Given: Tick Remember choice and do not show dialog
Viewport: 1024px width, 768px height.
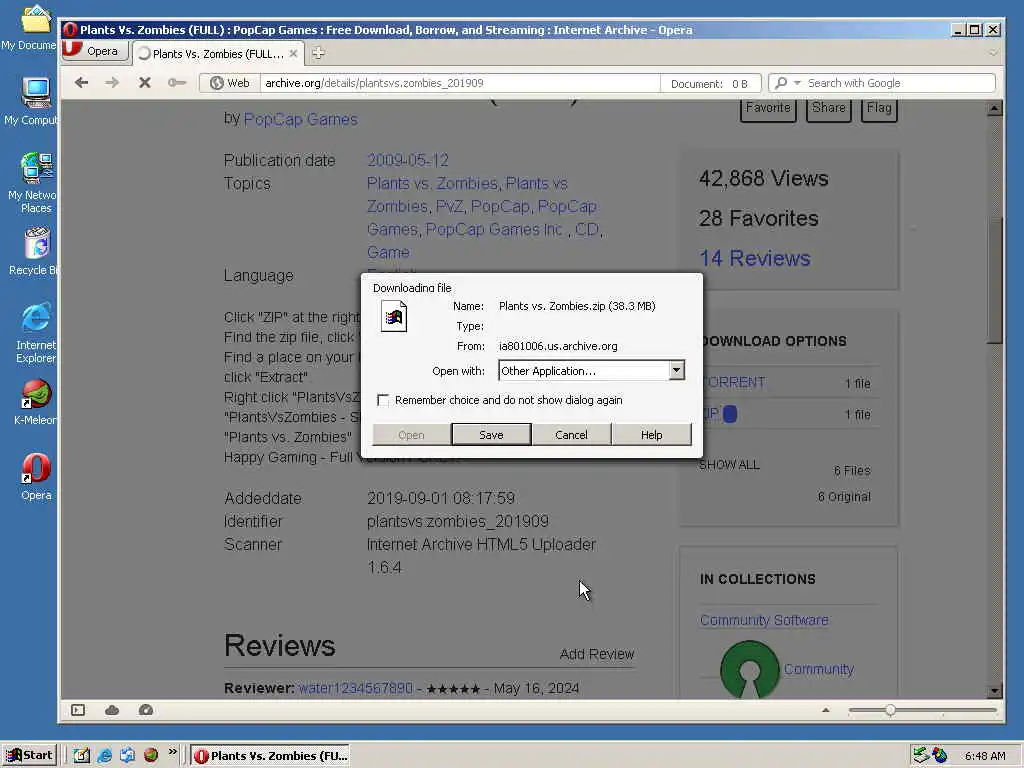Looking at the screenshot, I should coord(383,400).
